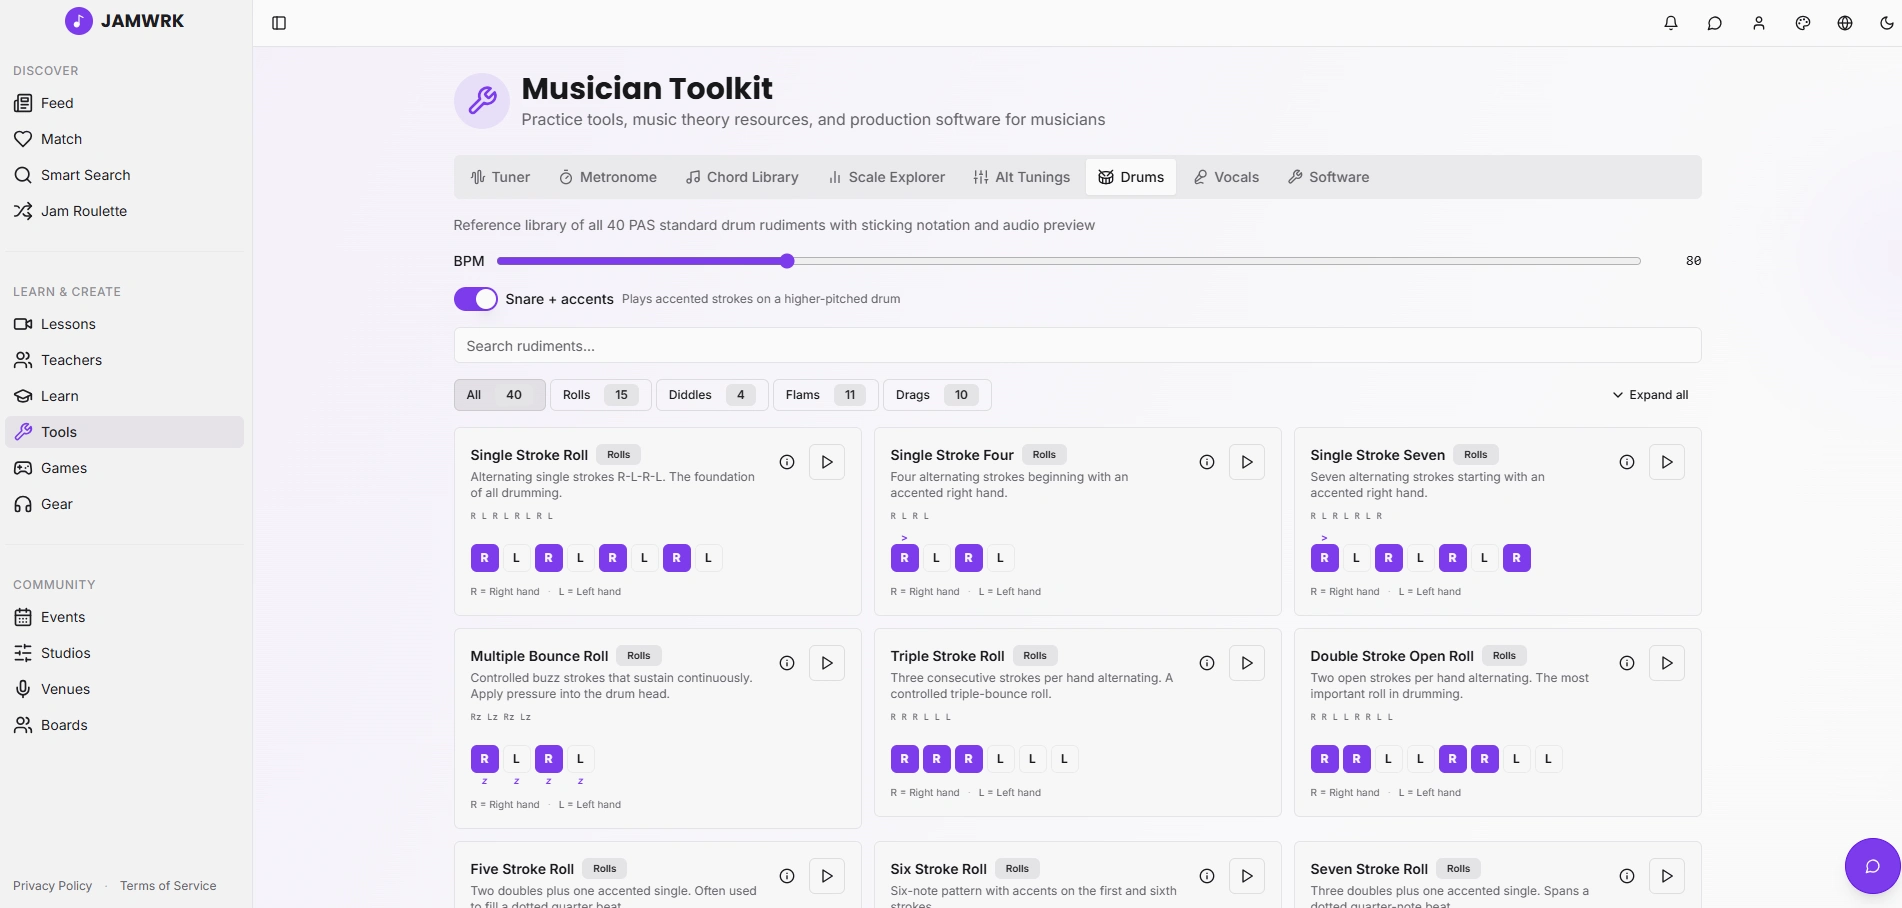
Task: Open the Chord Library tab
Action: coord(742,177)
